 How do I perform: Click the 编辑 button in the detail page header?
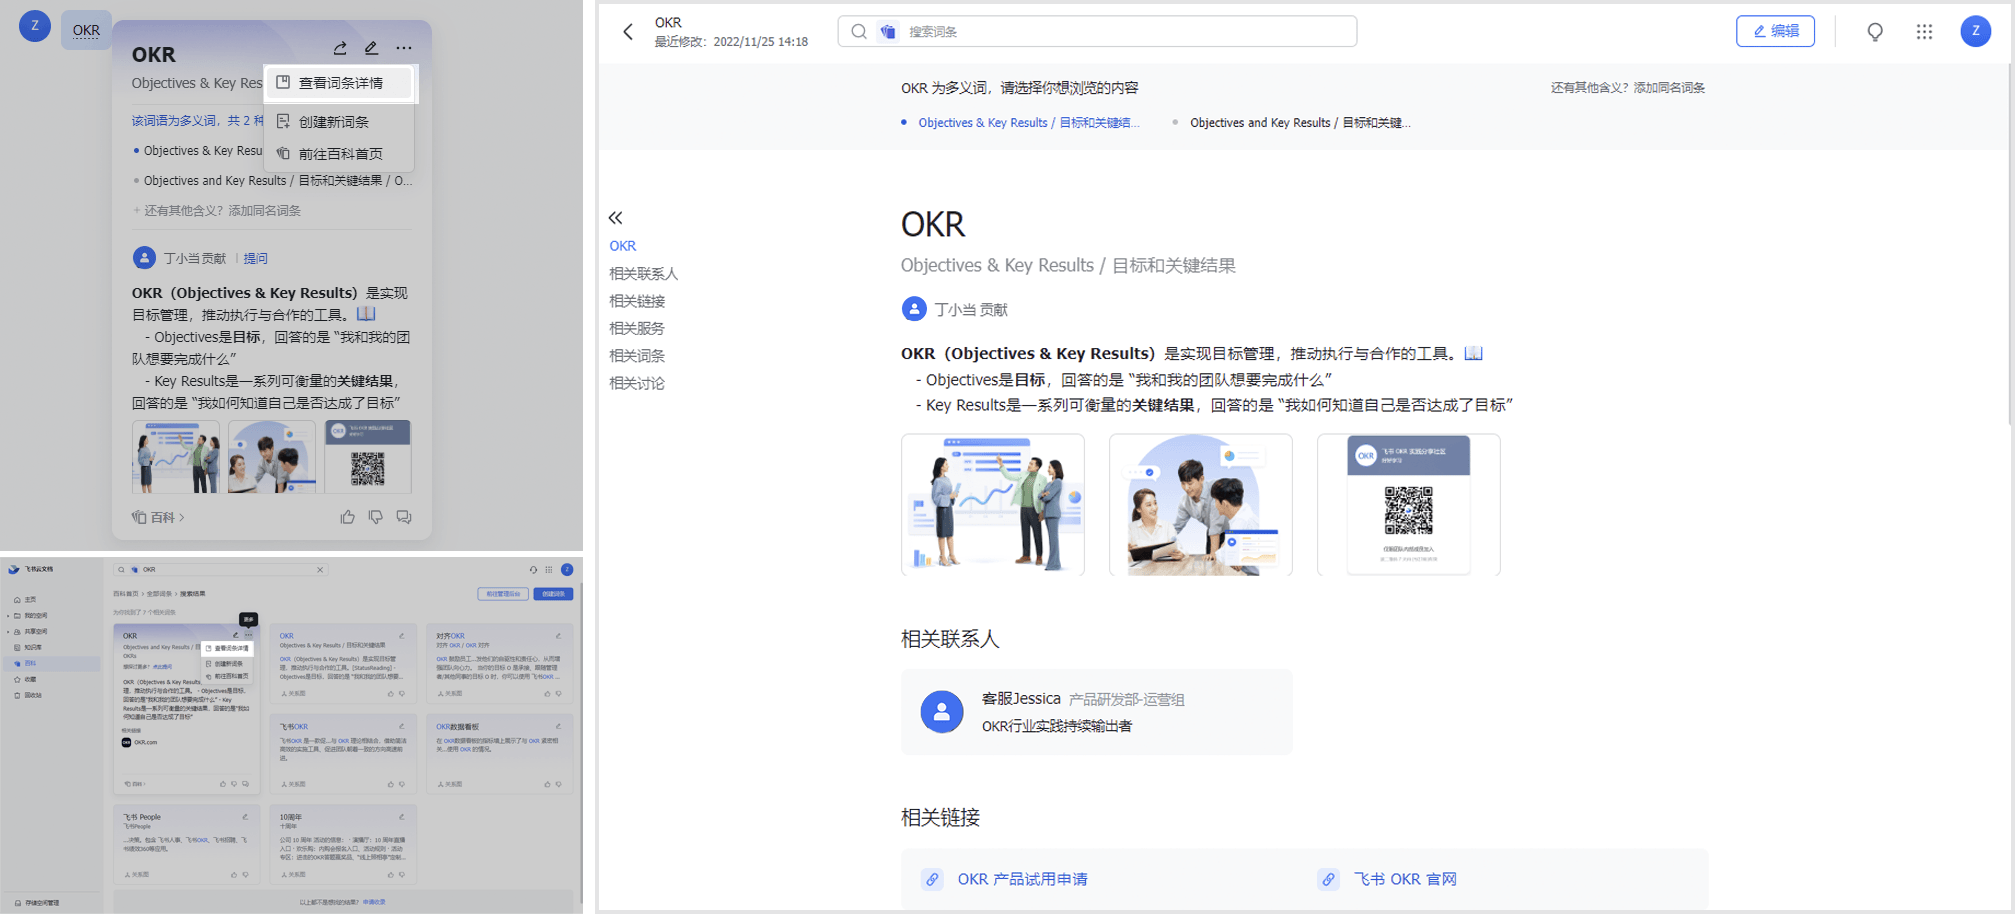[1775, 31]
